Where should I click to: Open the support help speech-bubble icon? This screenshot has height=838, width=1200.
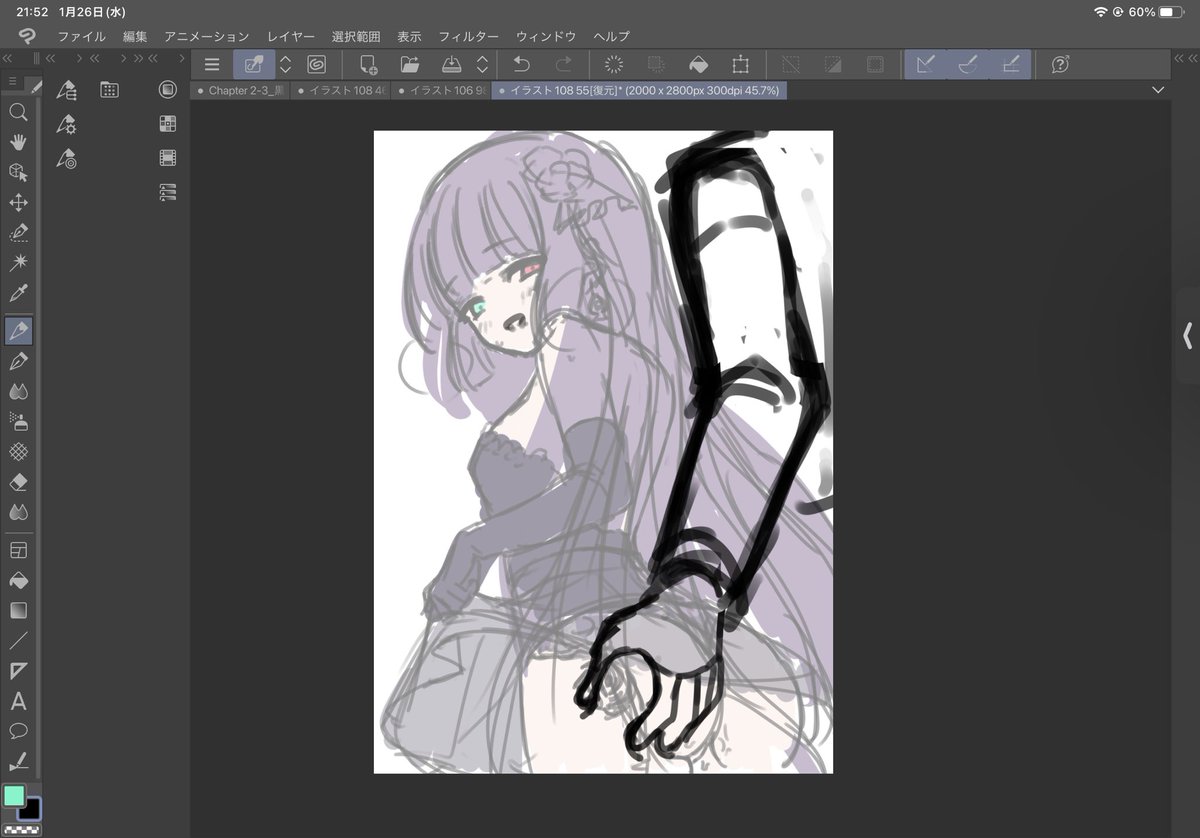point(1061,65)
